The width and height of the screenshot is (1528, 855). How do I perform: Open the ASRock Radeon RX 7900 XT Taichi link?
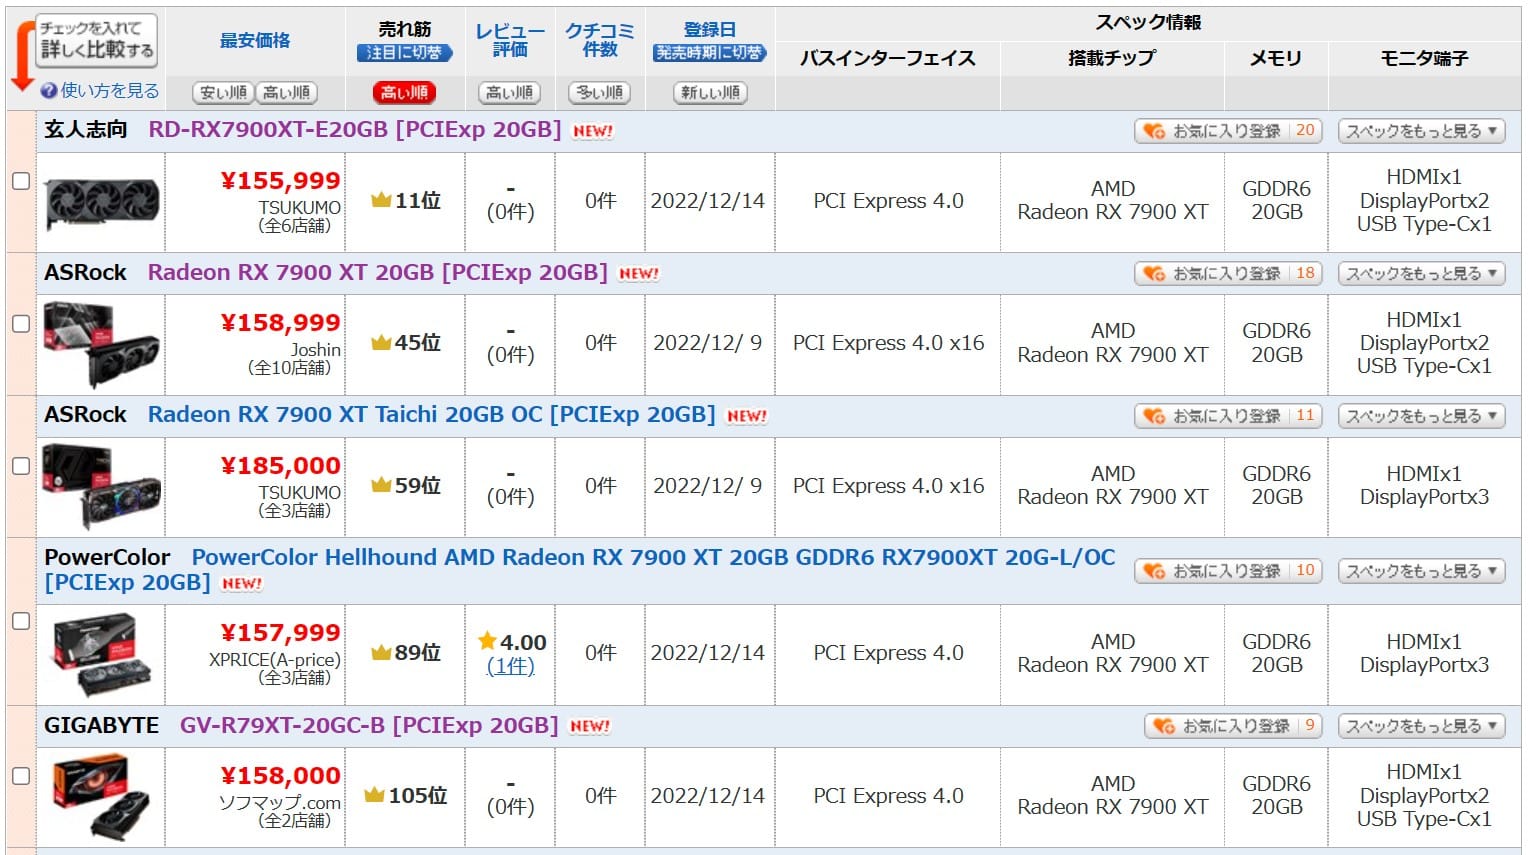(430, 415)
